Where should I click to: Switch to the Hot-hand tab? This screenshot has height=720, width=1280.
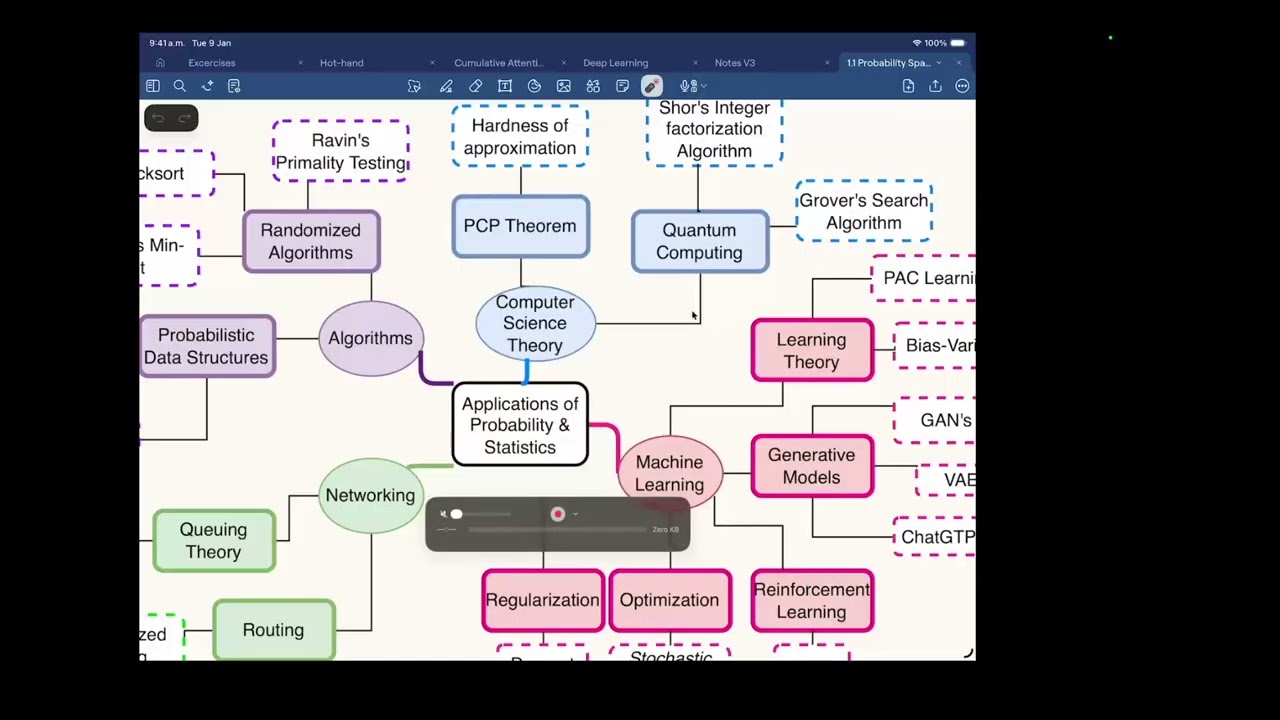342,63
